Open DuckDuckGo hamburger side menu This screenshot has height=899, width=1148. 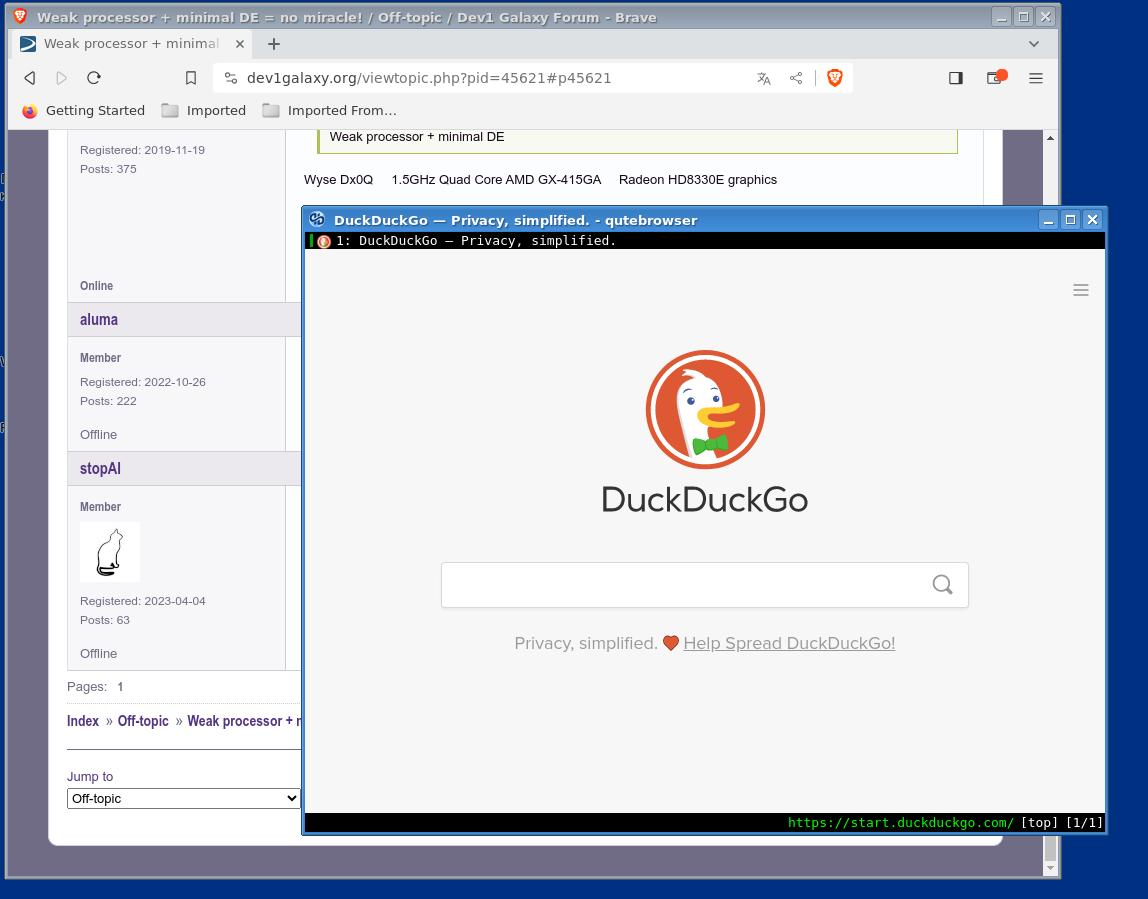(1081, 290)
